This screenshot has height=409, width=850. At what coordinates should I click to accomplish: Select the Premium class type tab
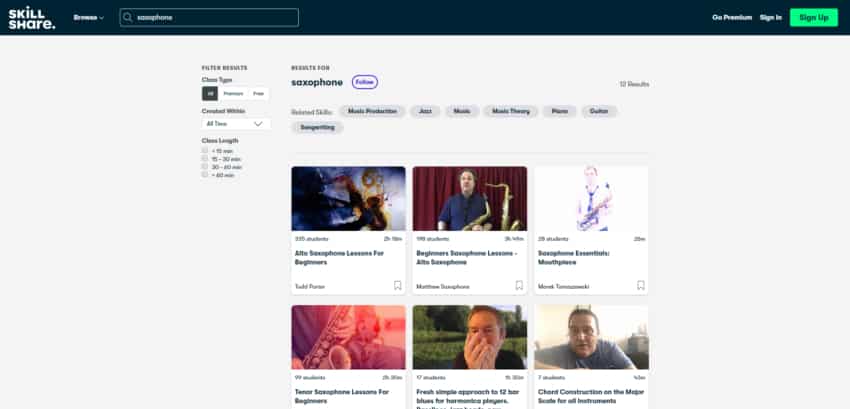(x=233, y=93)
